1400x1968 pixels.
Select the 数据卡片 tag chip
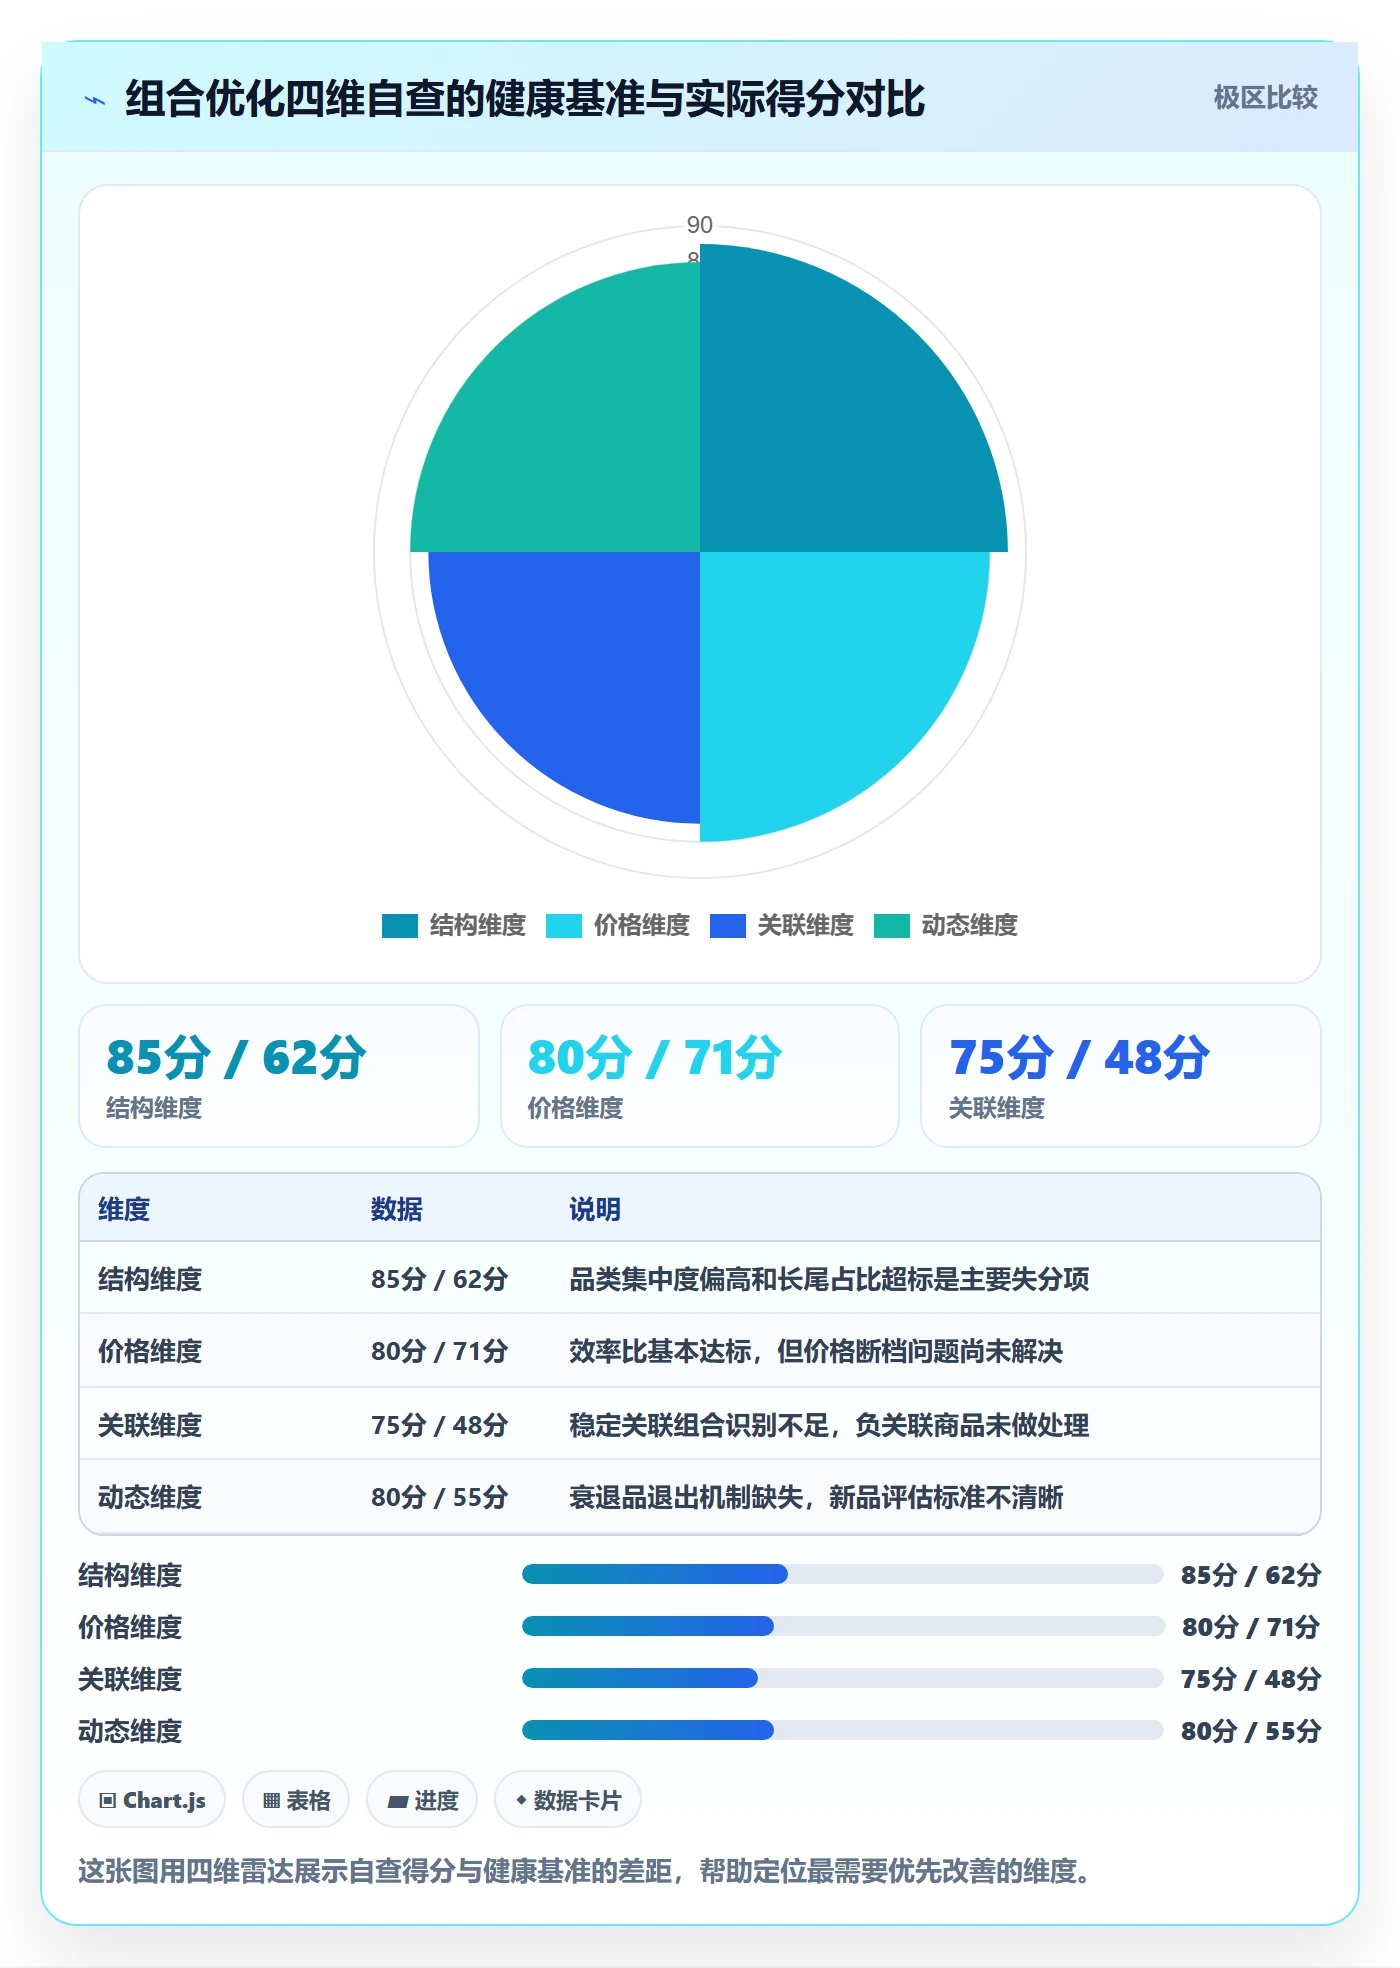[x=568, y=1800]
